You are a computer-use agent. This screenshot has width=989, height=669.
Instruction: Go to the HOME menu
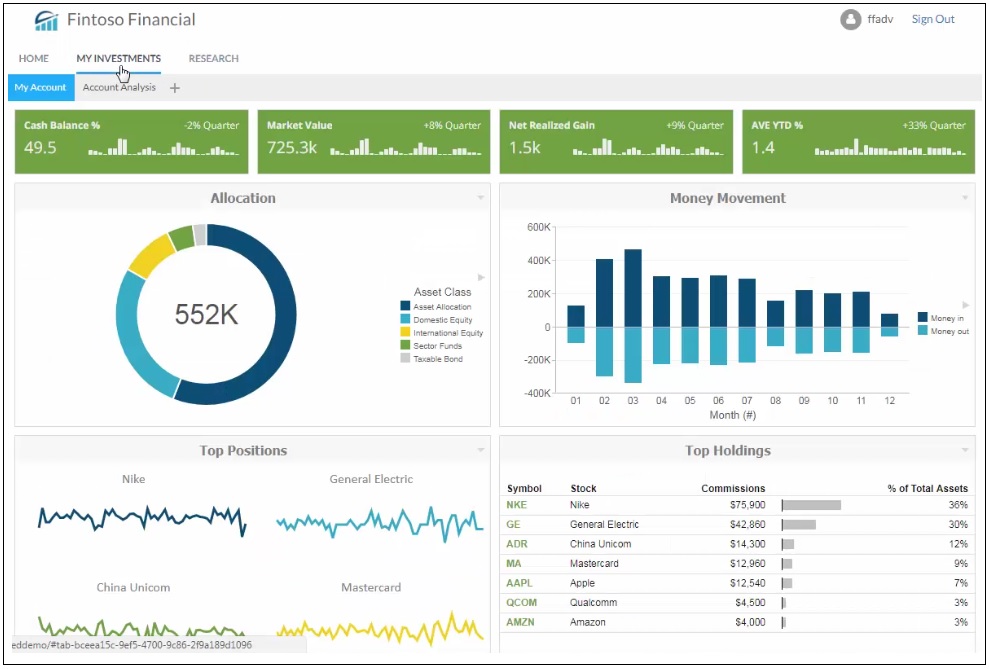pyautogui.click(x=33, y=59)
